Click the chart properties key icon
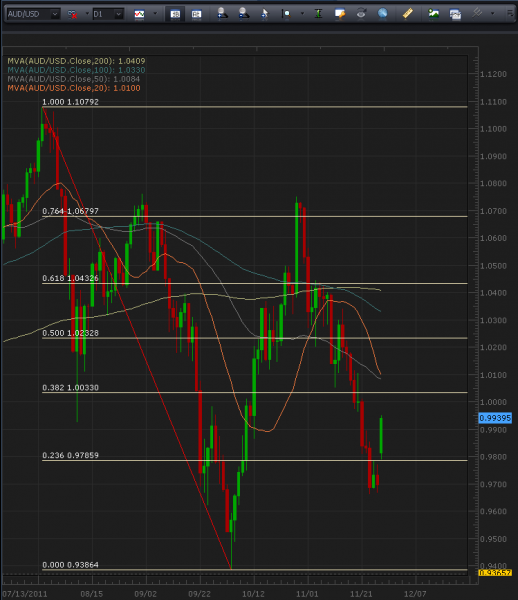 tap(340, 14)
